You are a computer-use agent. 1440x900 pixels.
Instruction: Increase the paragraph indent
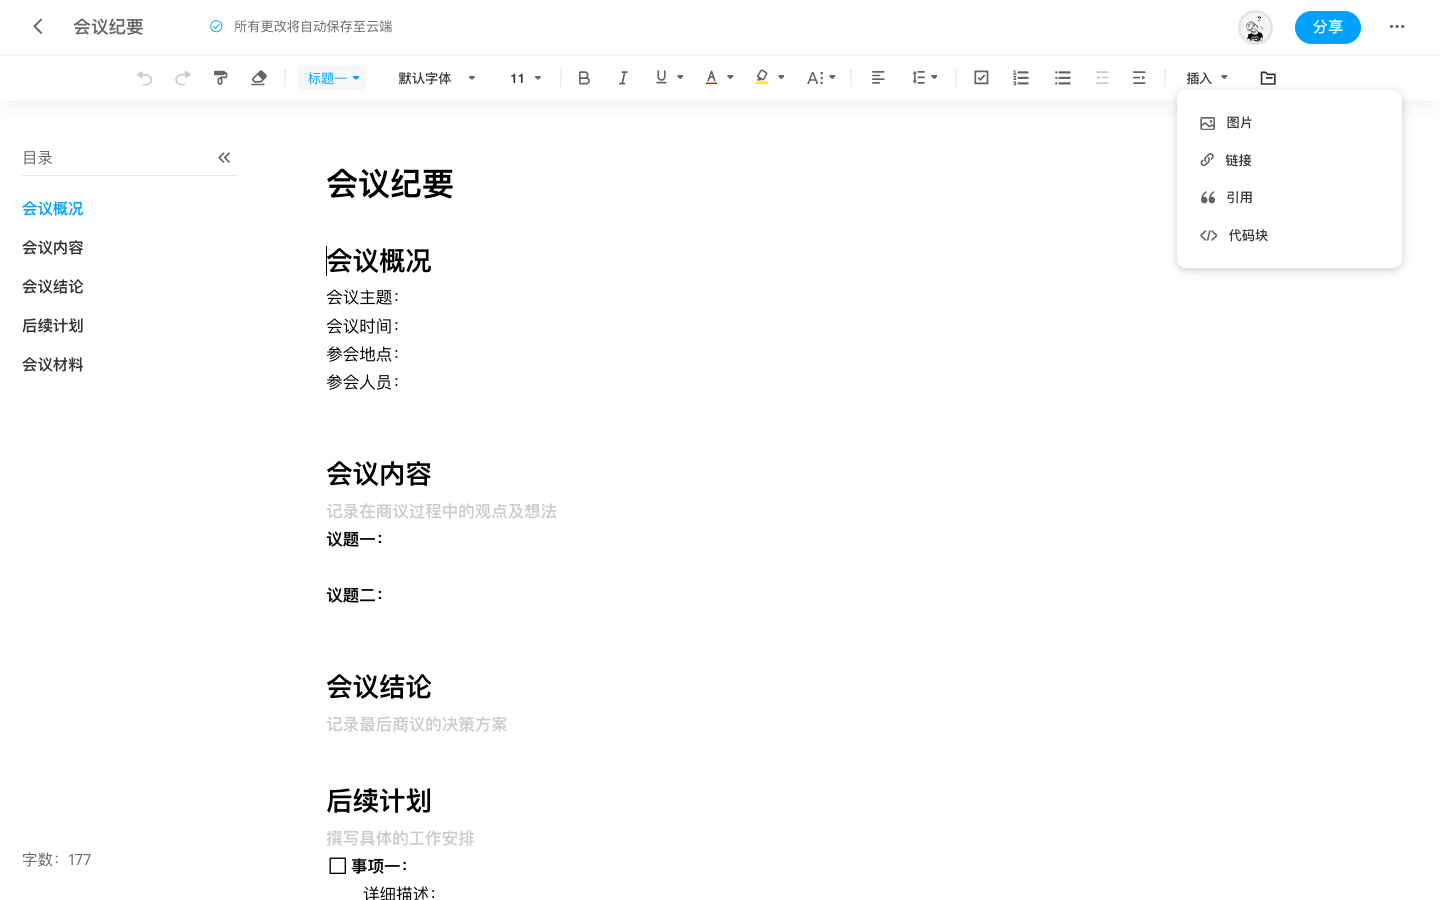click(x=1139, y=77)
